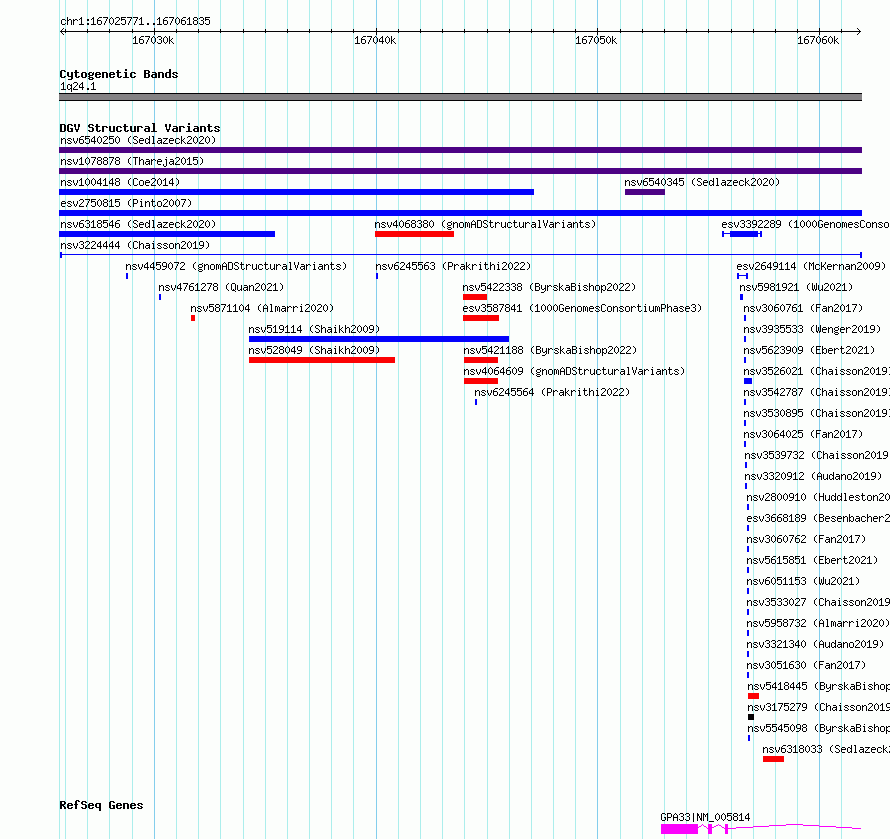Open nsv4761278 (Quan2021) variant label
The image size is (890, 839).
click(x=221, y=287)
